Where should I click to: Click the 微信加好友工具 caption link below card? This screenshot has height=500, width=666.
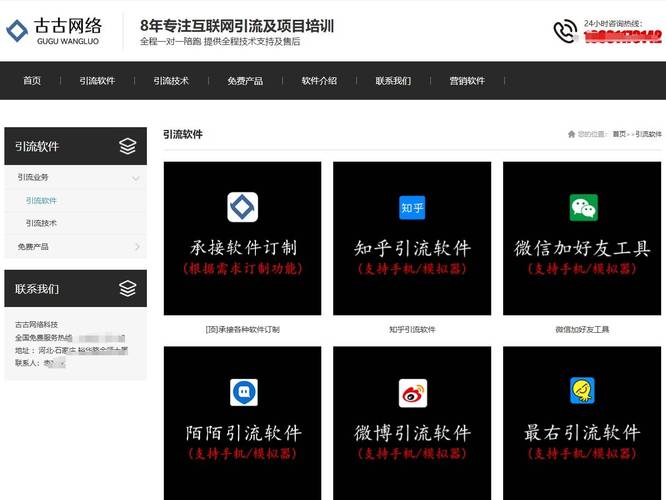coord(582,329)
